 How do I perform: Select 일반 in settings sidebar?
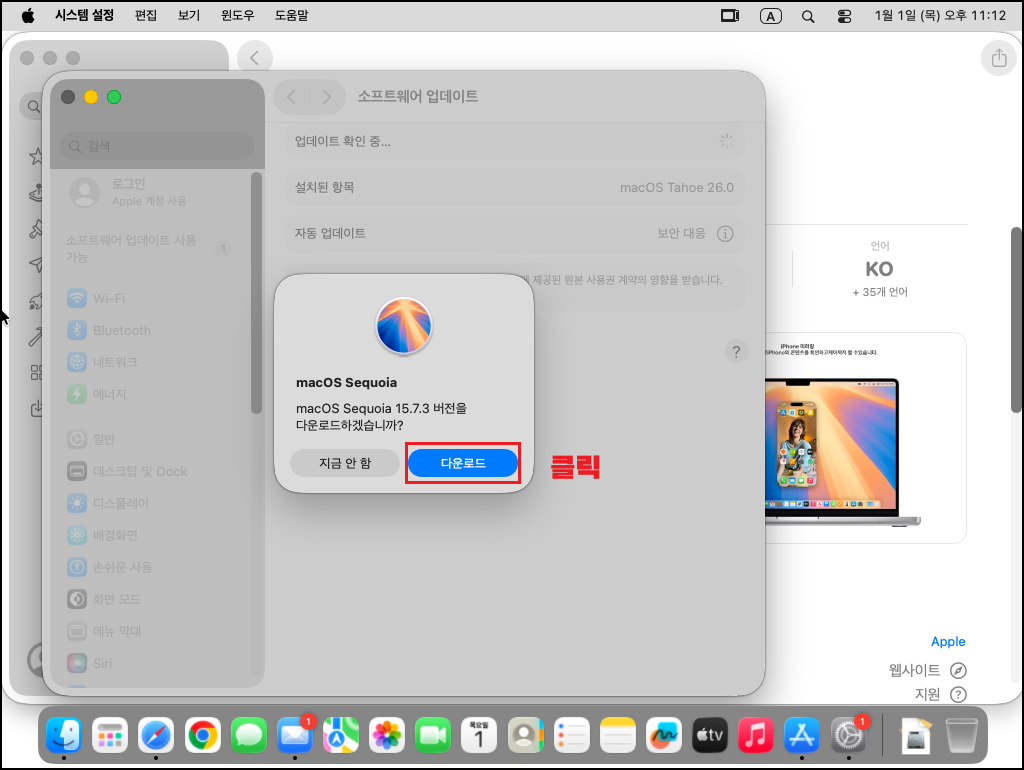[x=150, y=439]
